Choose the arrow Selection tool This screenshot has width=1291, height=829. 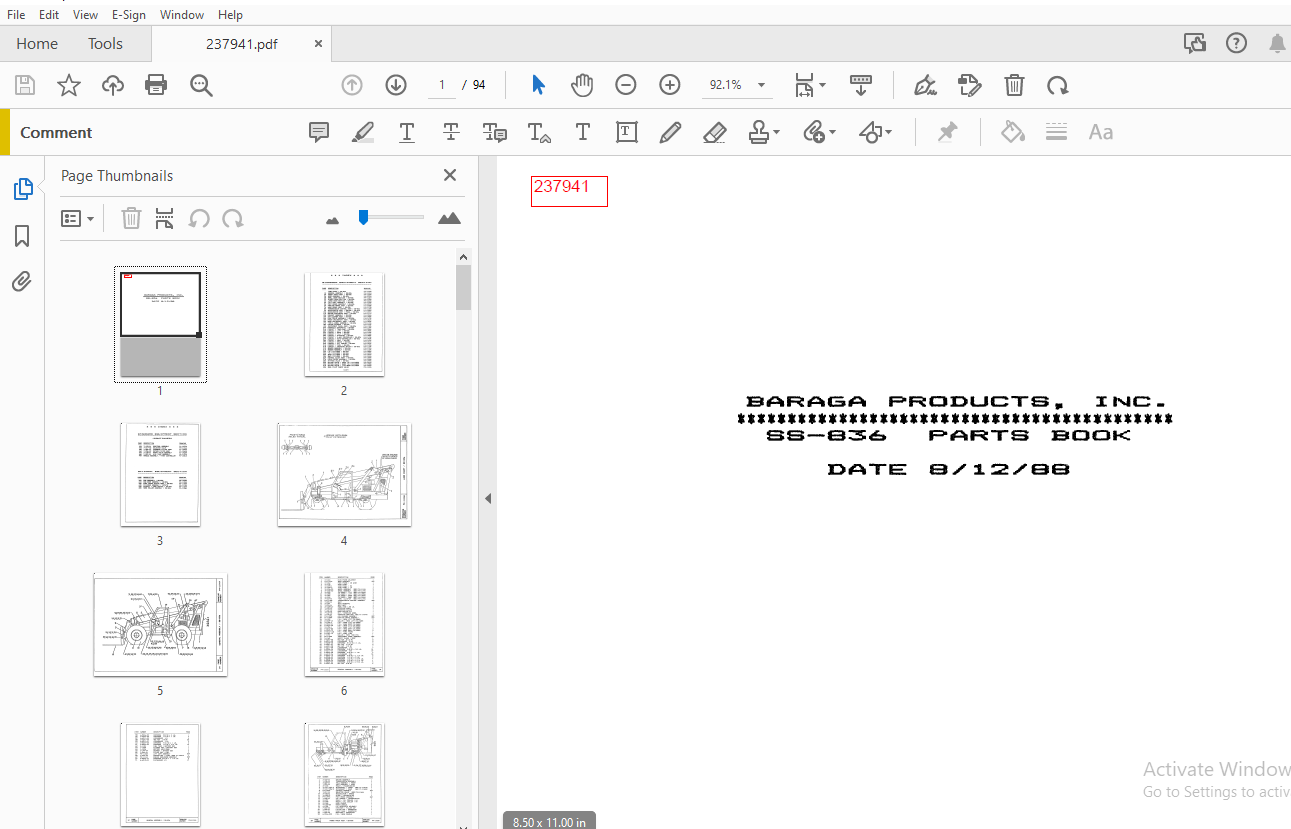(538, 85)
